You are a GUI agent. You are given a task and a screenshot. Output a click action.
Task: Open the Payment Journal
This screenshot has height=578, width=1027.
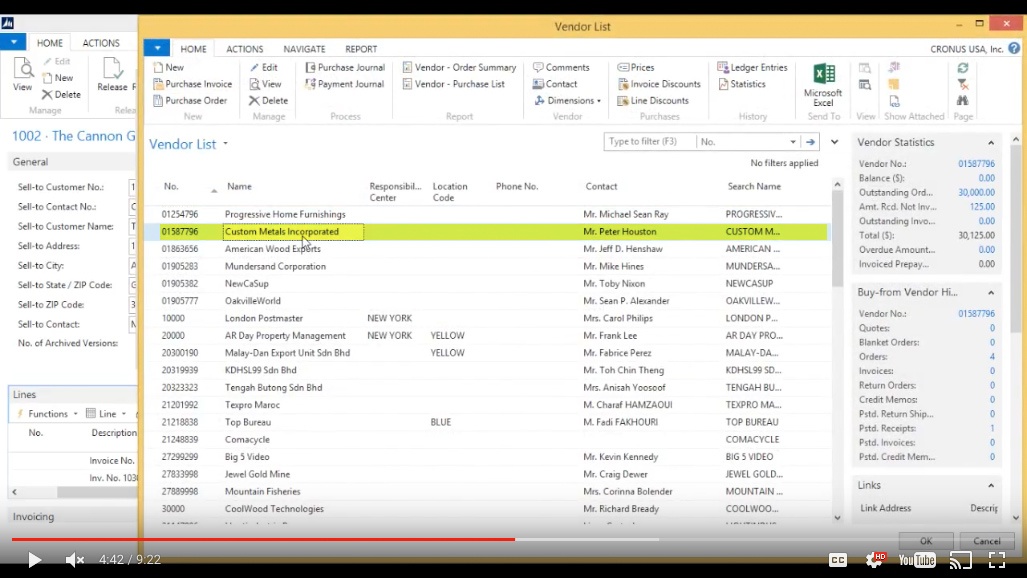(x=345, y=84)
